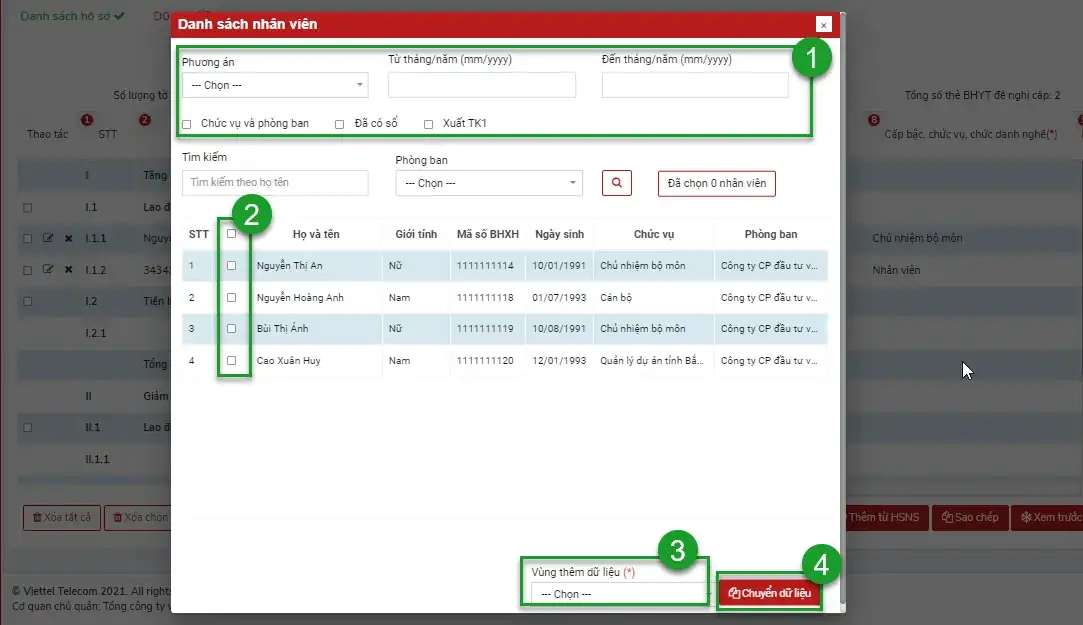Click Mã số BHXH column header
1083x625 pixels.
(488, 234)
